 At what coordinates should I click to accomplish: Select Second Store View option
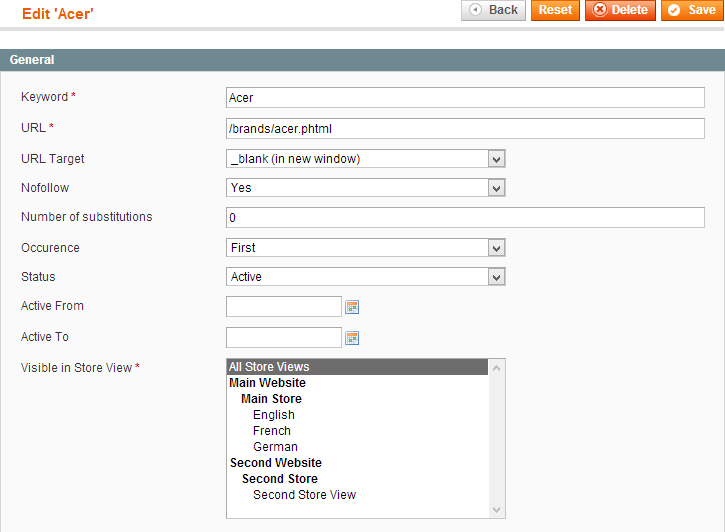coord(304,495)
